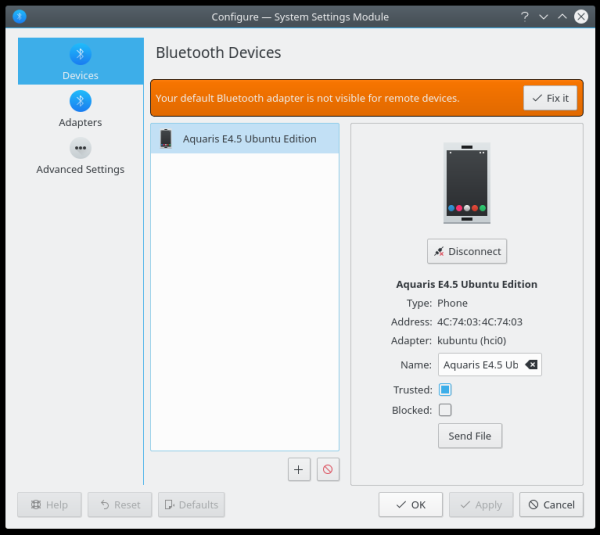Screen dimensions: 600x535
Task: Maximize window with up chevron in titlebar
Action: point(562,16)
